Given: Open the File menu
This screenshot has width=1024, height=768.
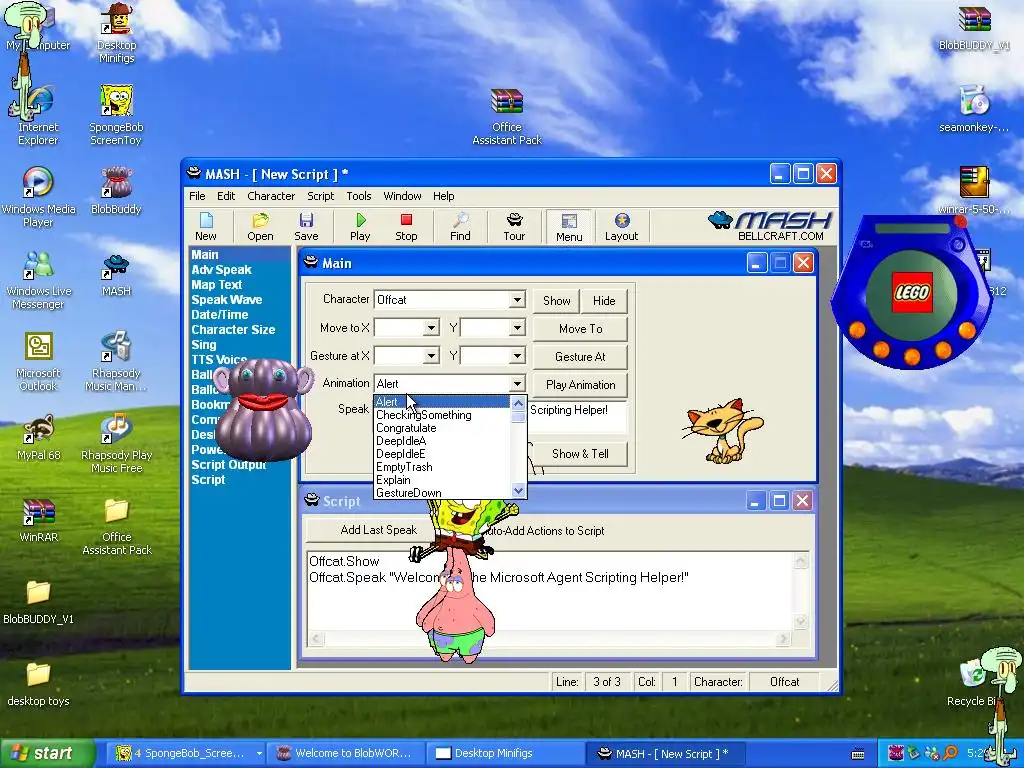Looking at the screenshot, I should point(197,196).
